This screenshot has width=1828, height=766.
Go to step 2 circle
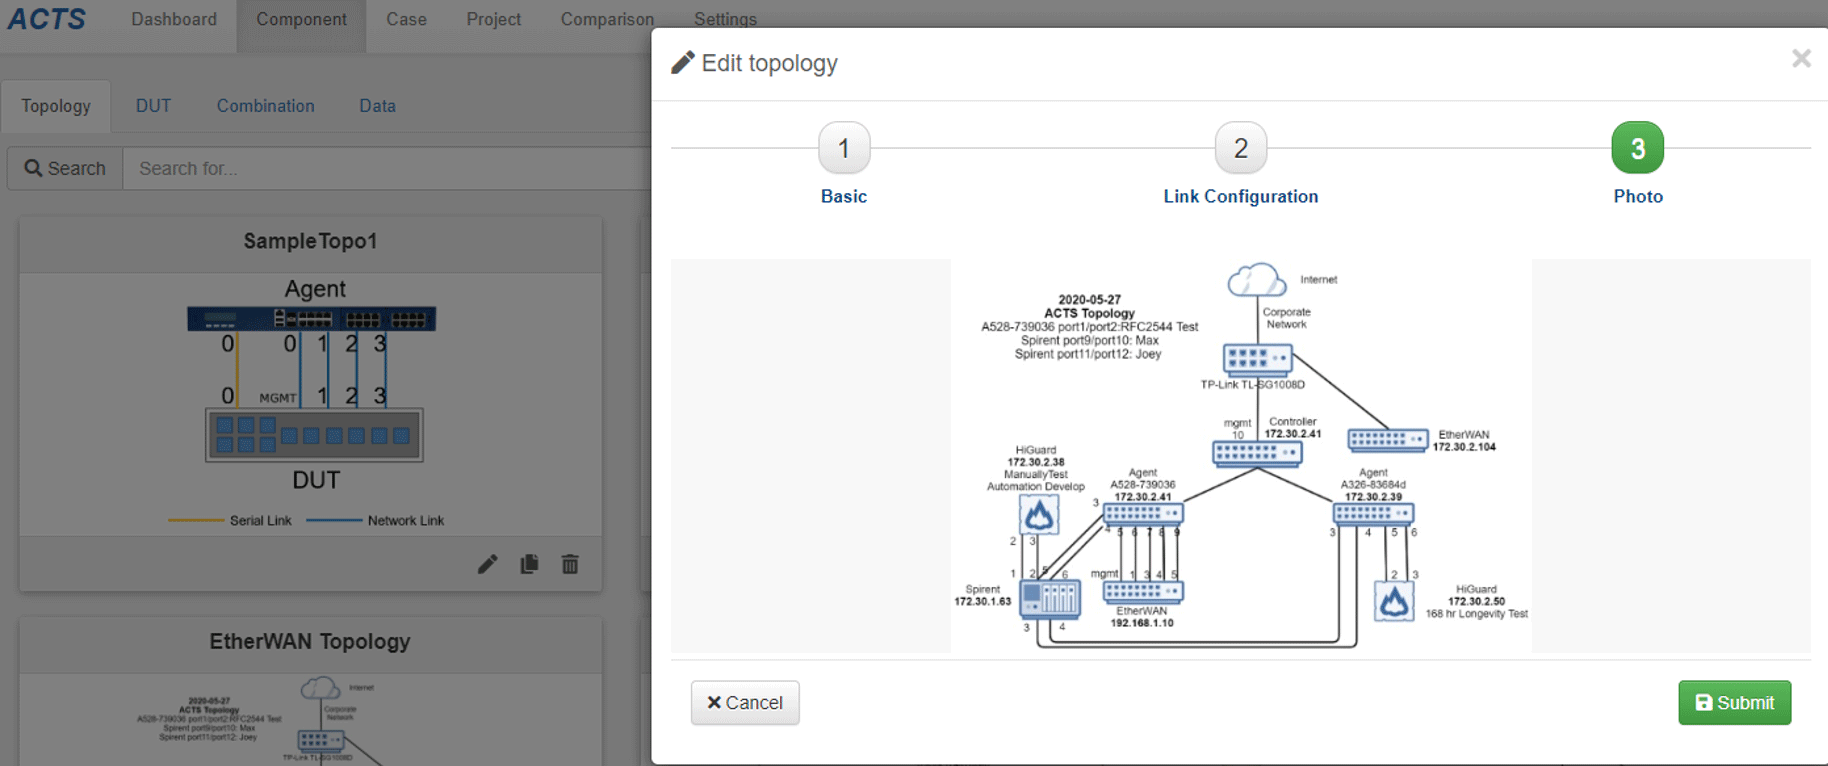pos(1241,148)
